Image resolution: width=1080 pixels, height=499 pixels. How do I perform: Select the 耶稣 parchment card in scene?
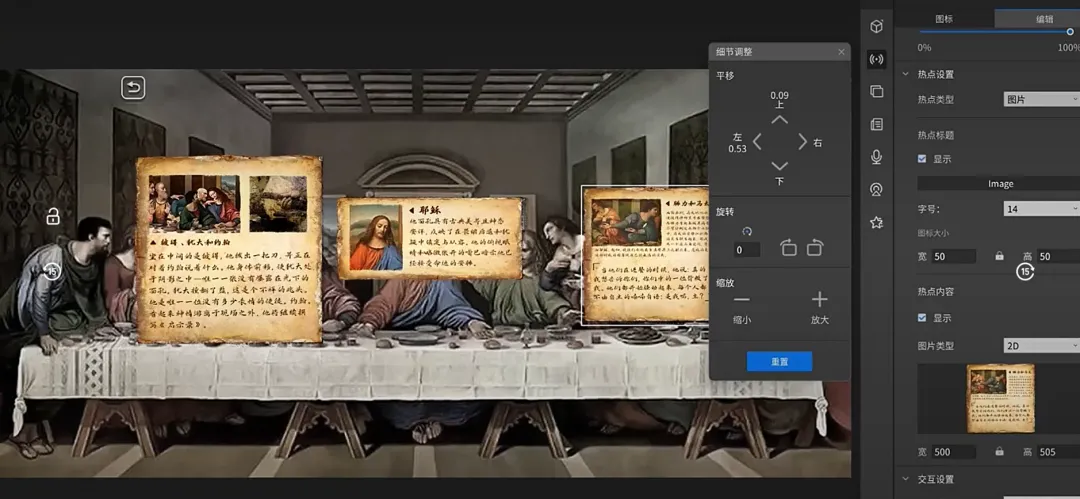coord(430,238)
